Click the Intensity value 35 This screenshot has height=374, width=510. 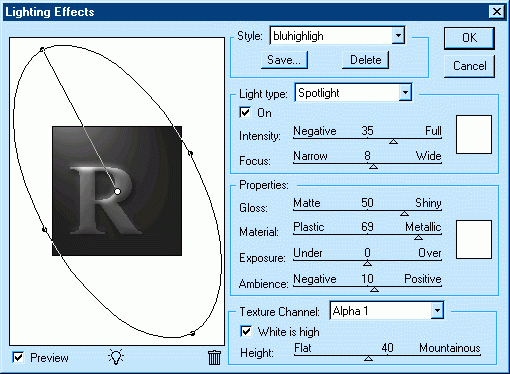point(367,131)
